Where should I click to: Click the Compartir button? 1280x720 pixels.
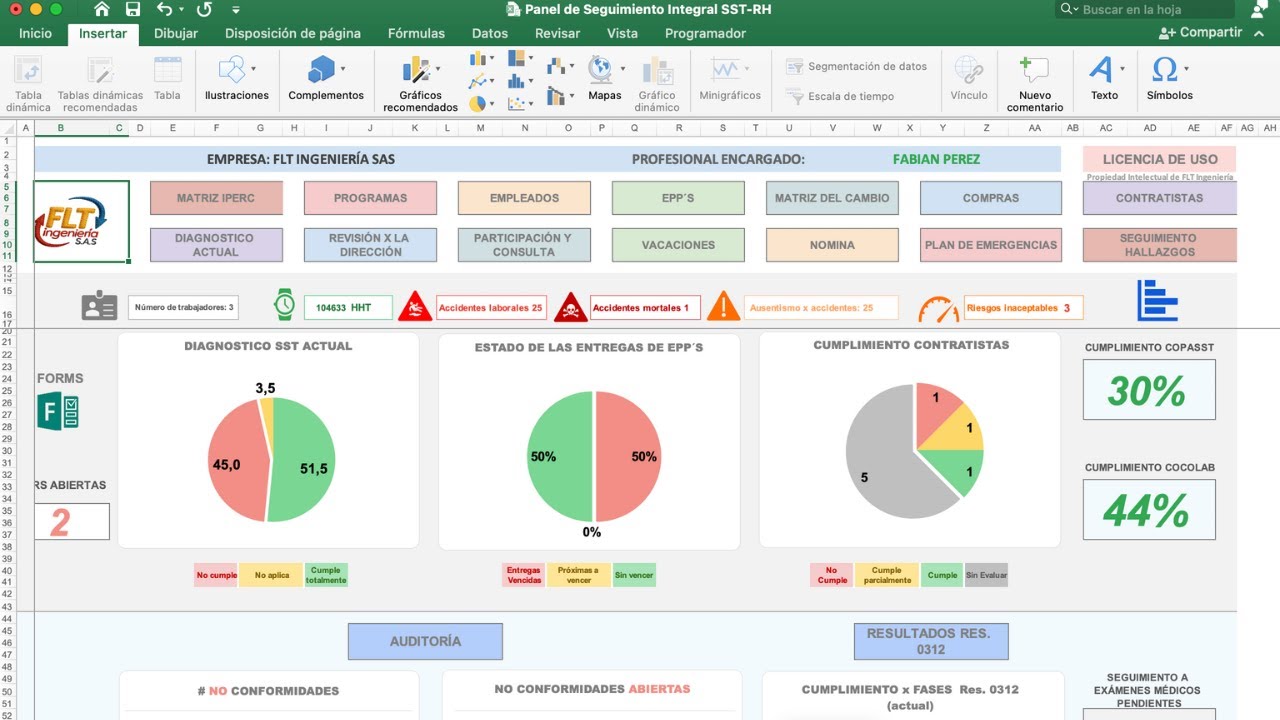pyautogui.click(x=1200, y=32)
